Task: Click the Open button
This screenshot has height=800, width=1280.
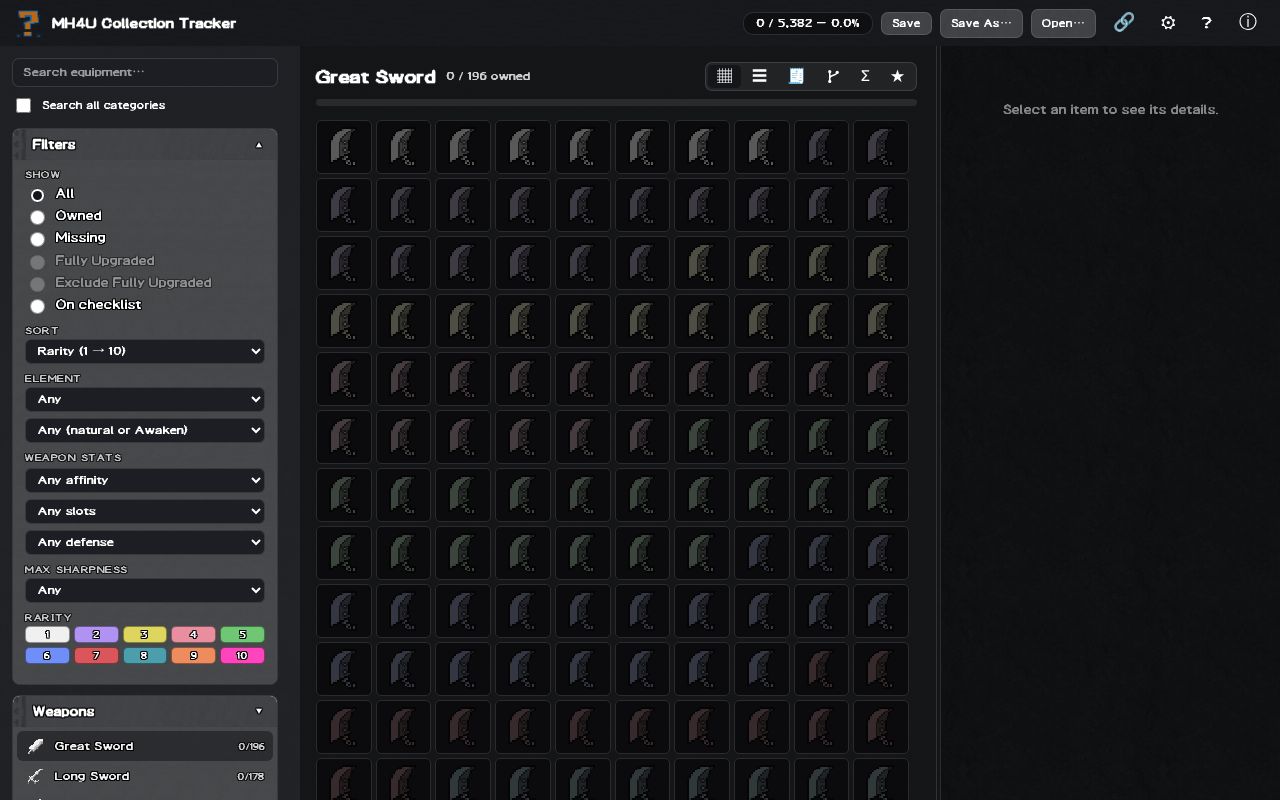Action: tap(1063, 23)
